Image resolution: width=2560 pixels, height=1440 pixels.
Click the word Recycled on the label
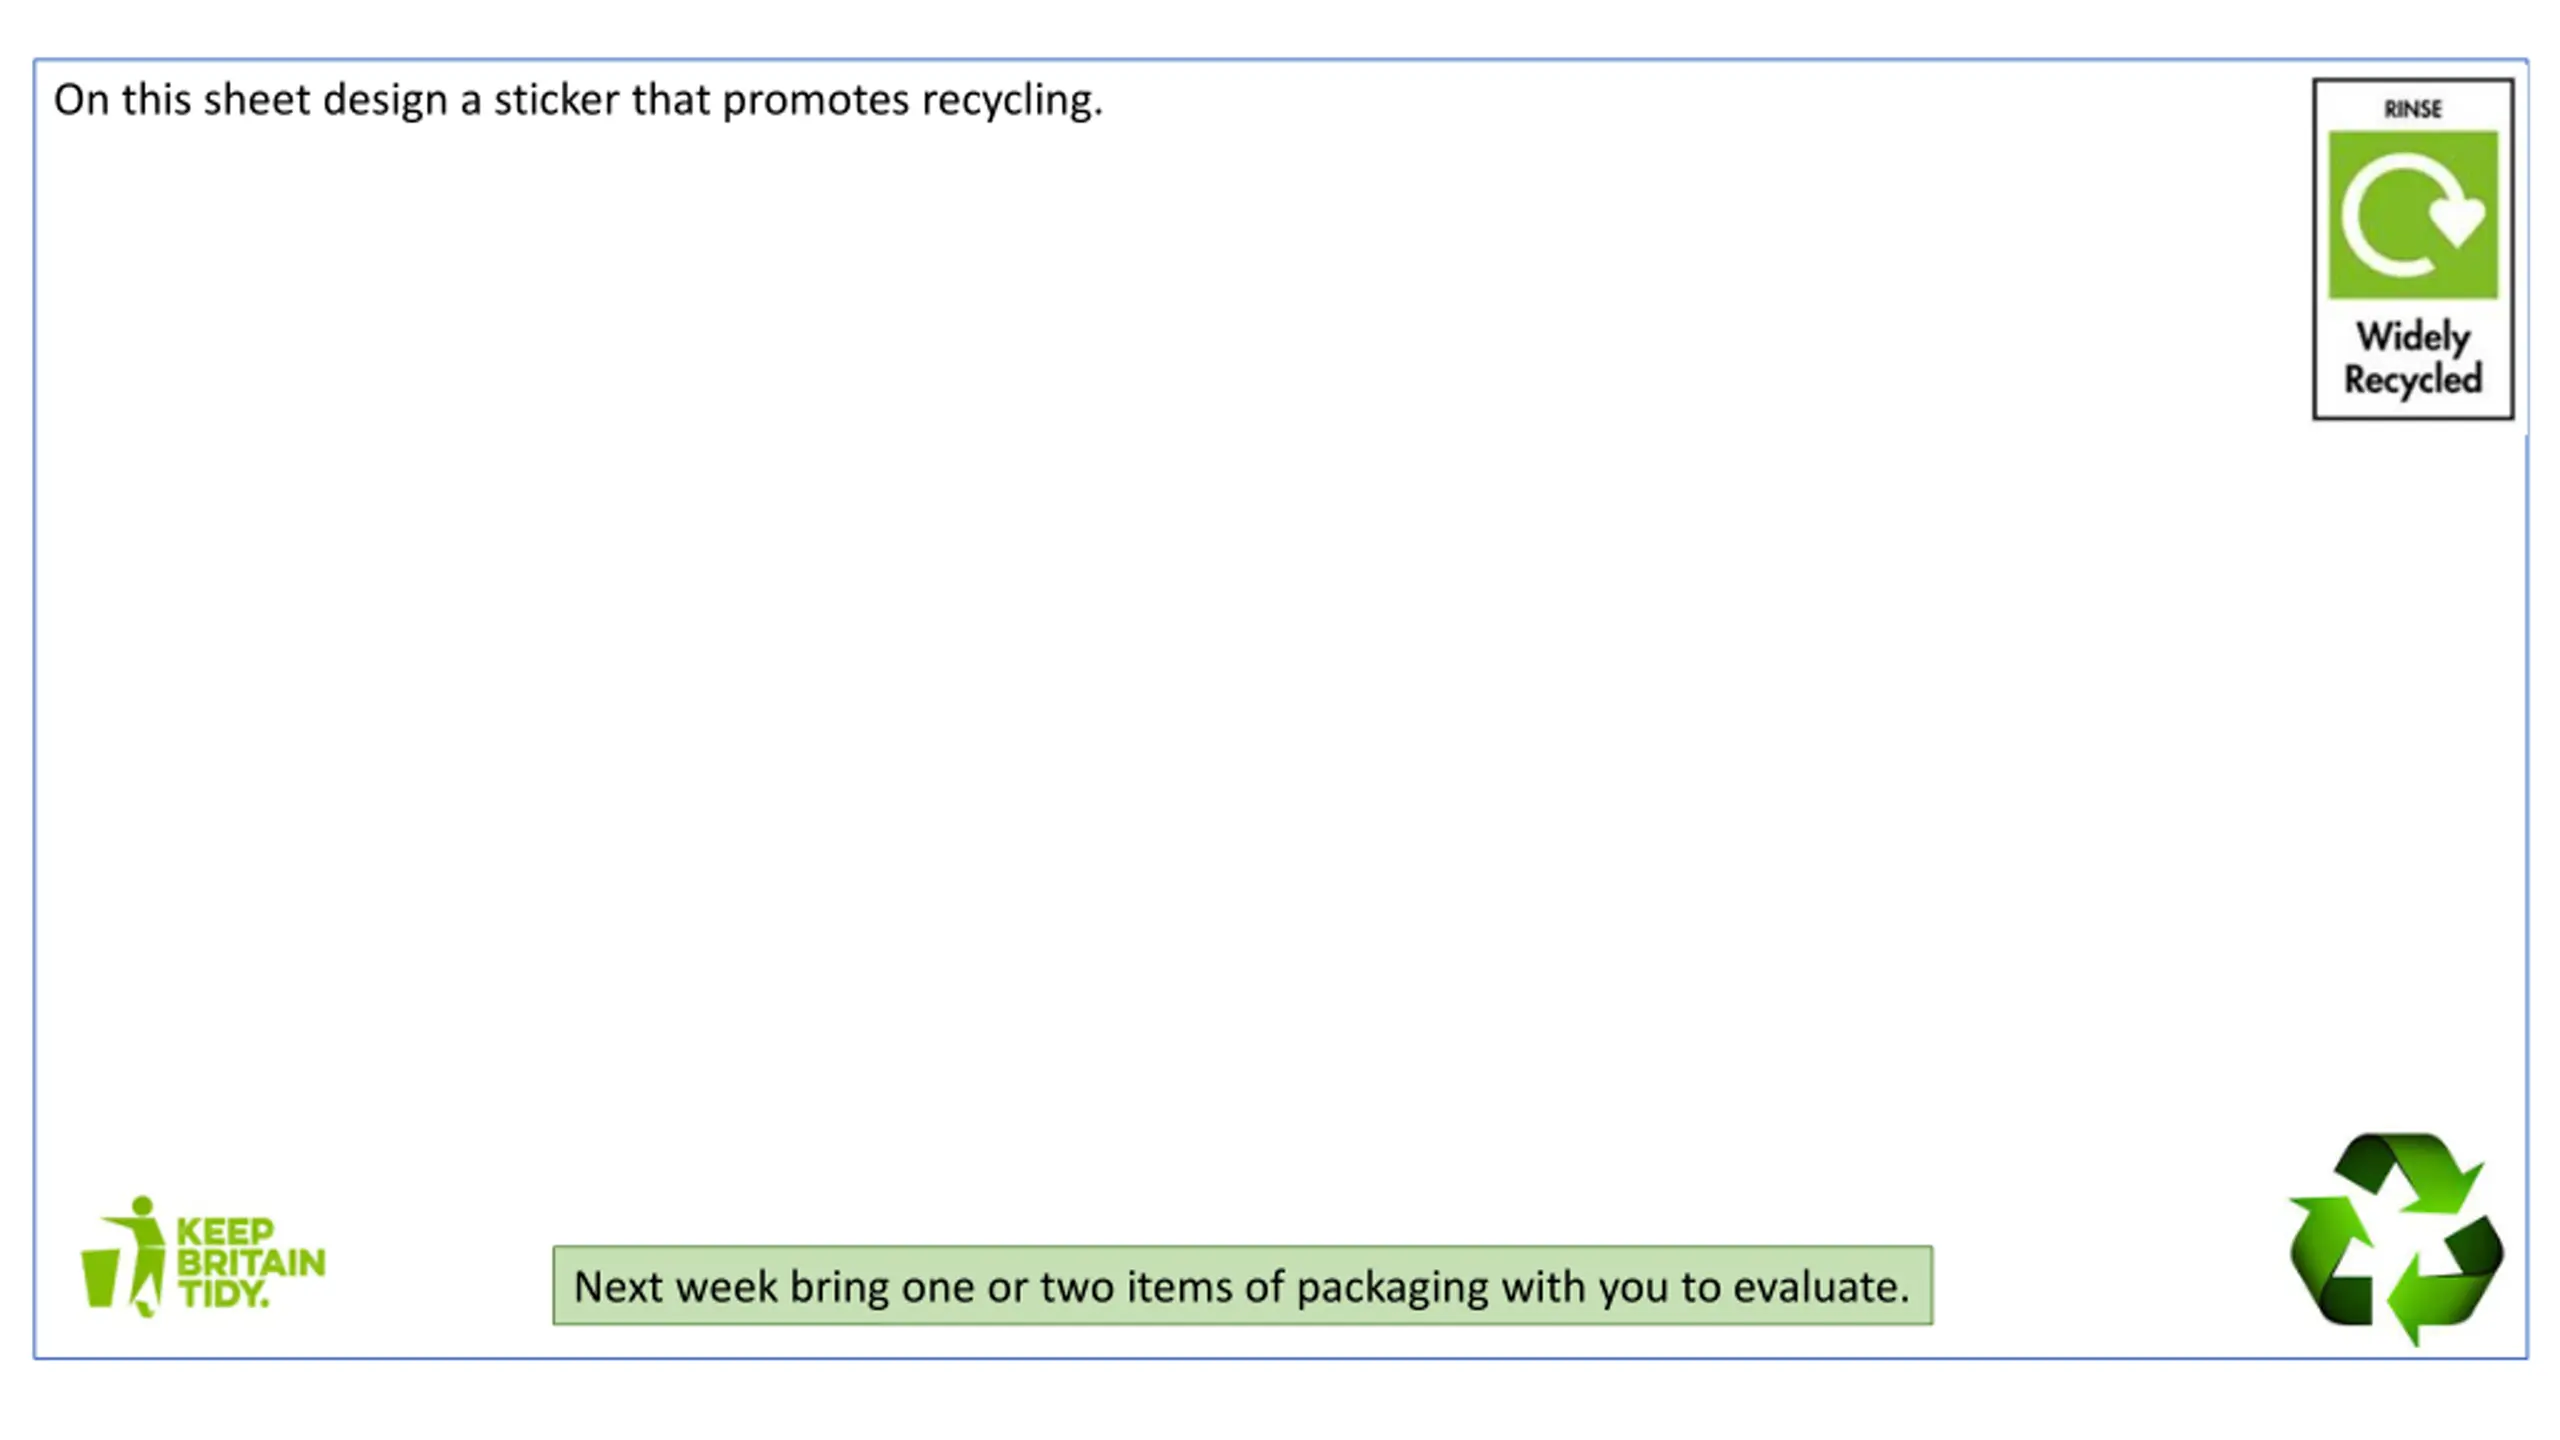point(2412,380)
